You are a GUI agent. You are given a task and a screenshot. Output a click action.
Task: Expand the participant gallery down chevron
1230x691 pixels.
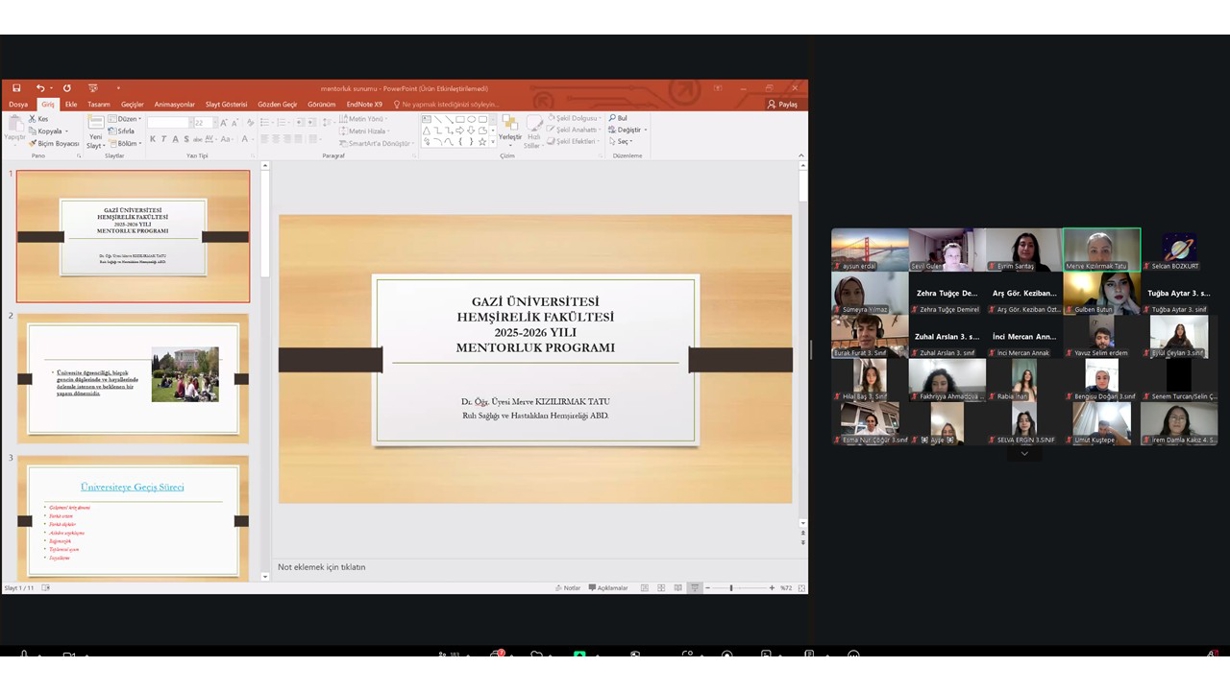click(x=1024, y=454)
